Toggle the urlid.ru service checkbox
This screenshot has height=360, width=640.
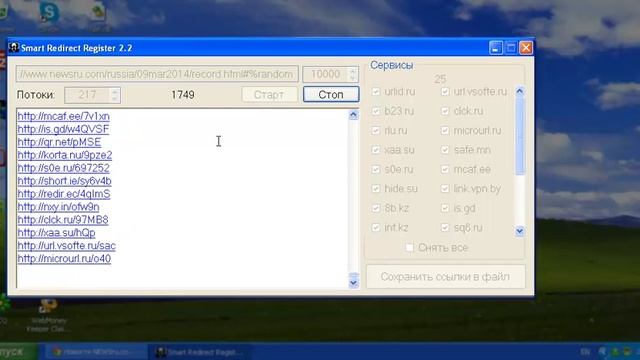[x=376, y=91]
